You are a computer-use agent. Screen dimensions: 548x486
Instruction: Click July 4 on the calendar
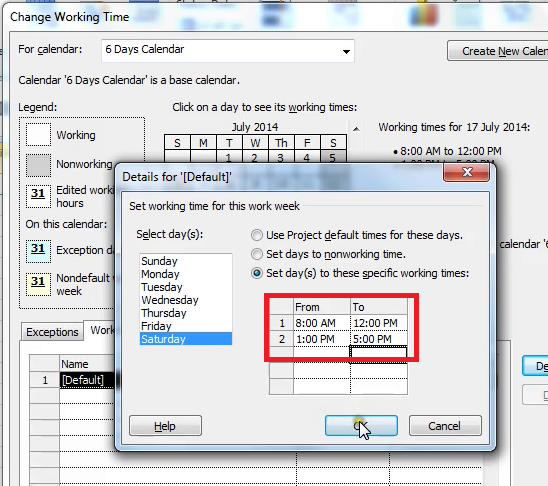click(x=307, y=157)
